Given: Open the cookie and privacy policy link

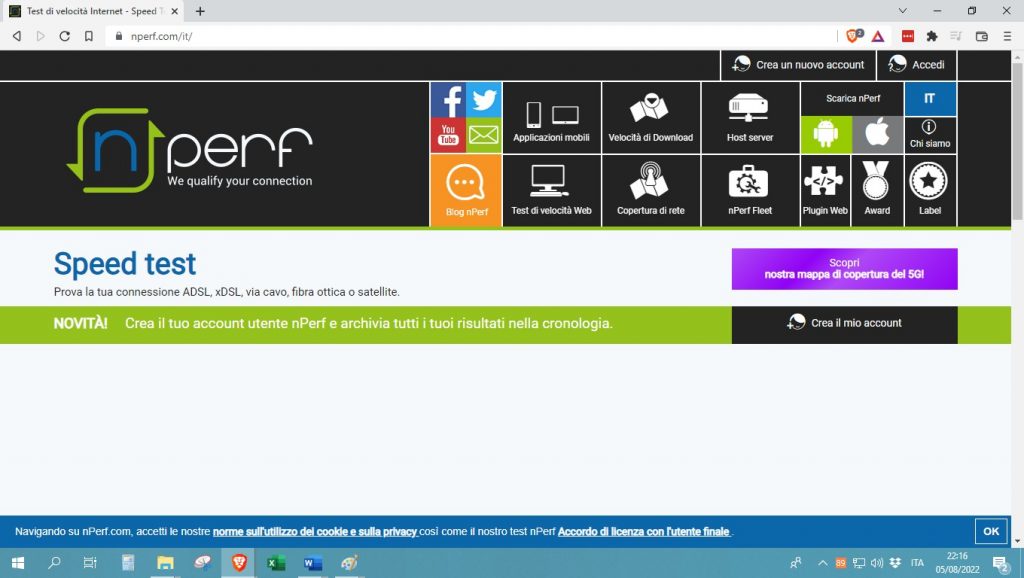Looking at the screenshot, I should pos(315,531).
